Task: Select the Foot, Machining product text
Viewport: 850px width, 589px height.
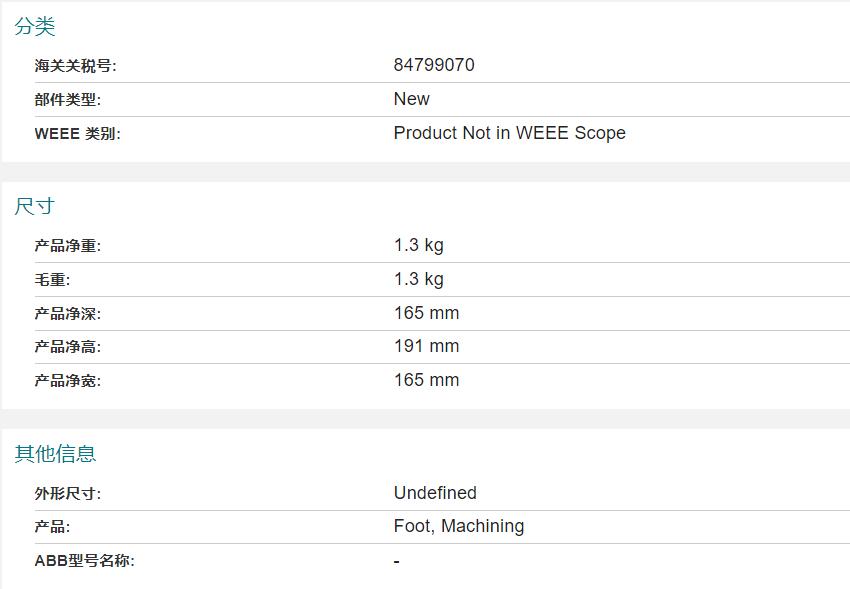Action: 458,526
